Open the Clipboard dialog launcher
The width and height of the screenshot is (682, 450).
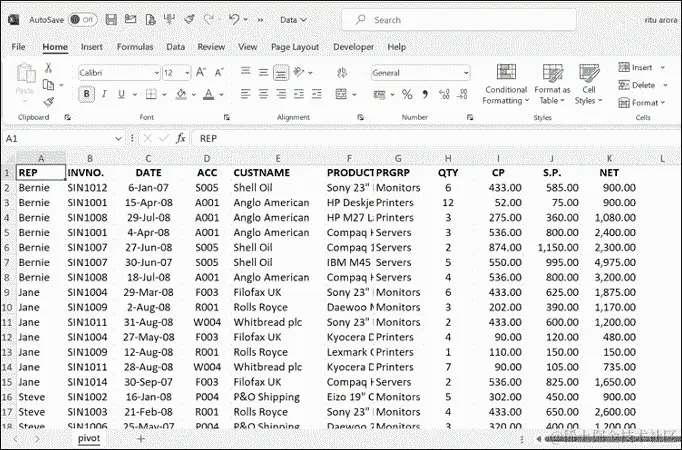pos(67,117)
